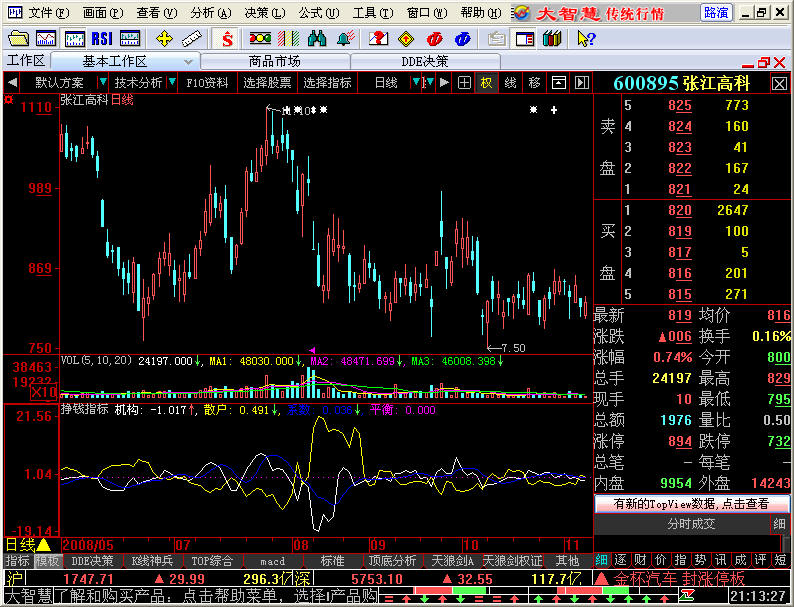Switch to the DDE决策 workspace tab
Screen dimensions: 794x607
click(x=424, y=62)
